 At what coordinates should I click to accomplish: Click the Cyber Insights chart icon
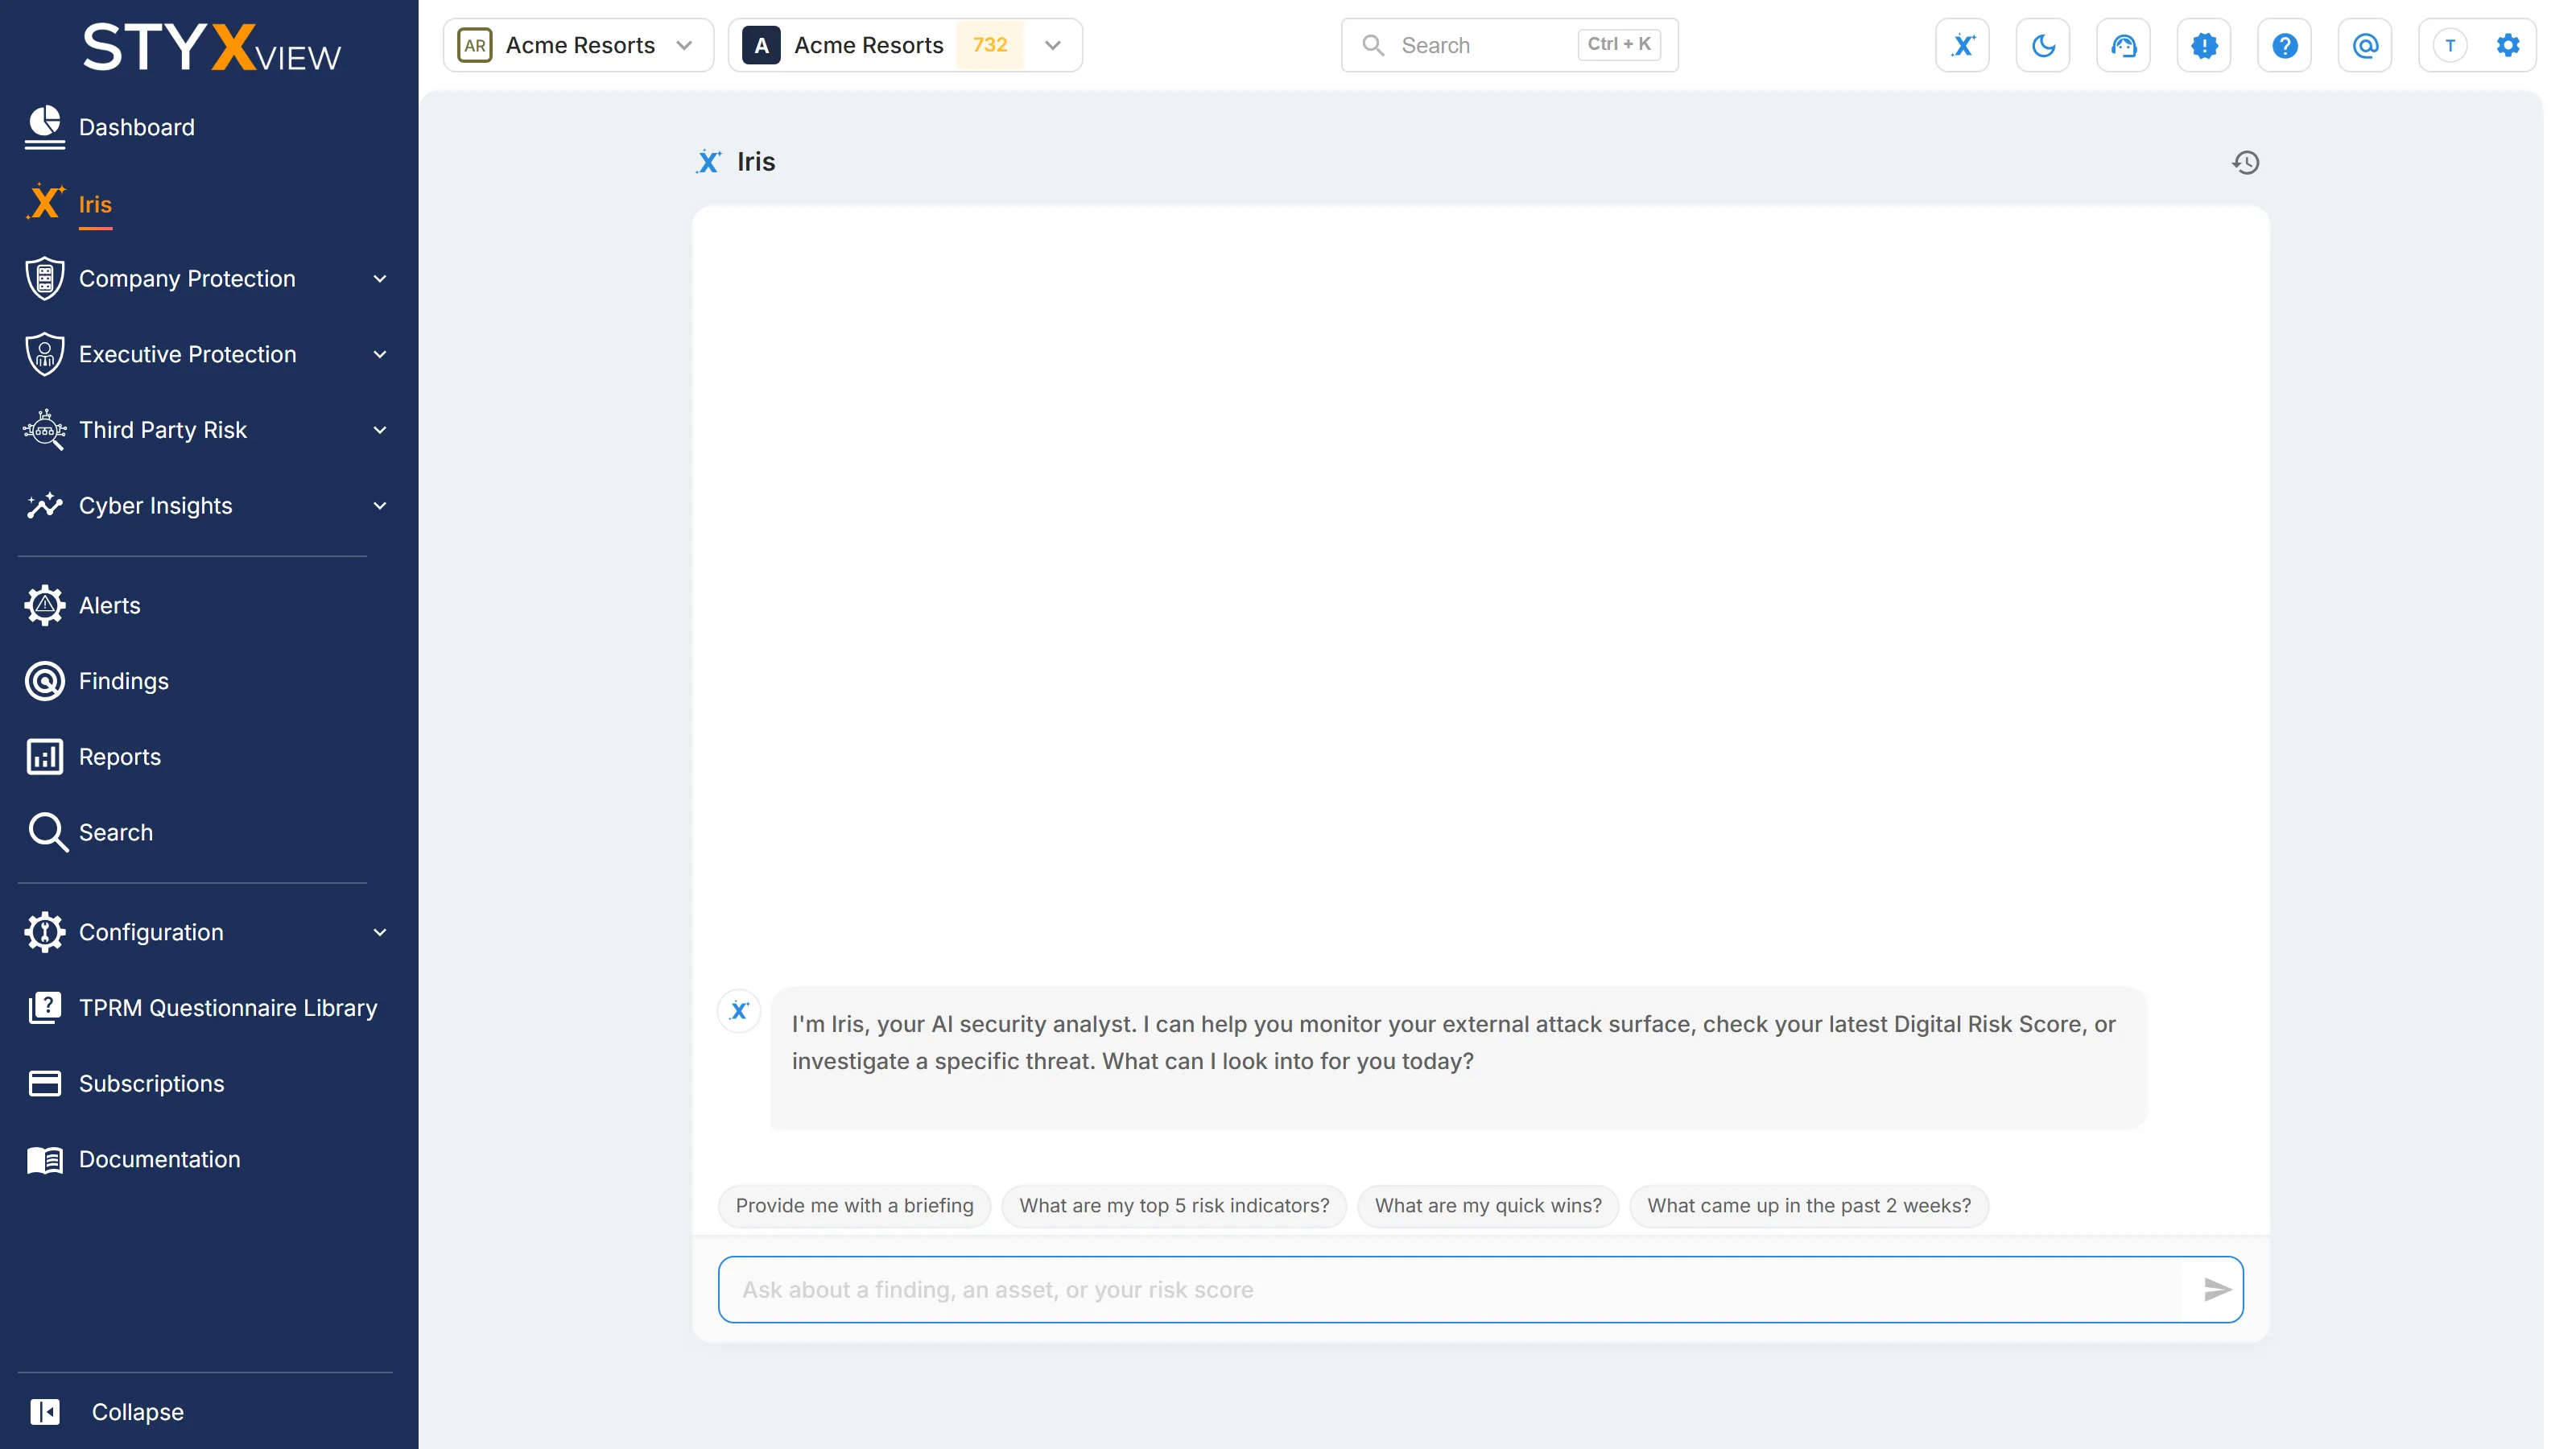click(x=45, y=506)
